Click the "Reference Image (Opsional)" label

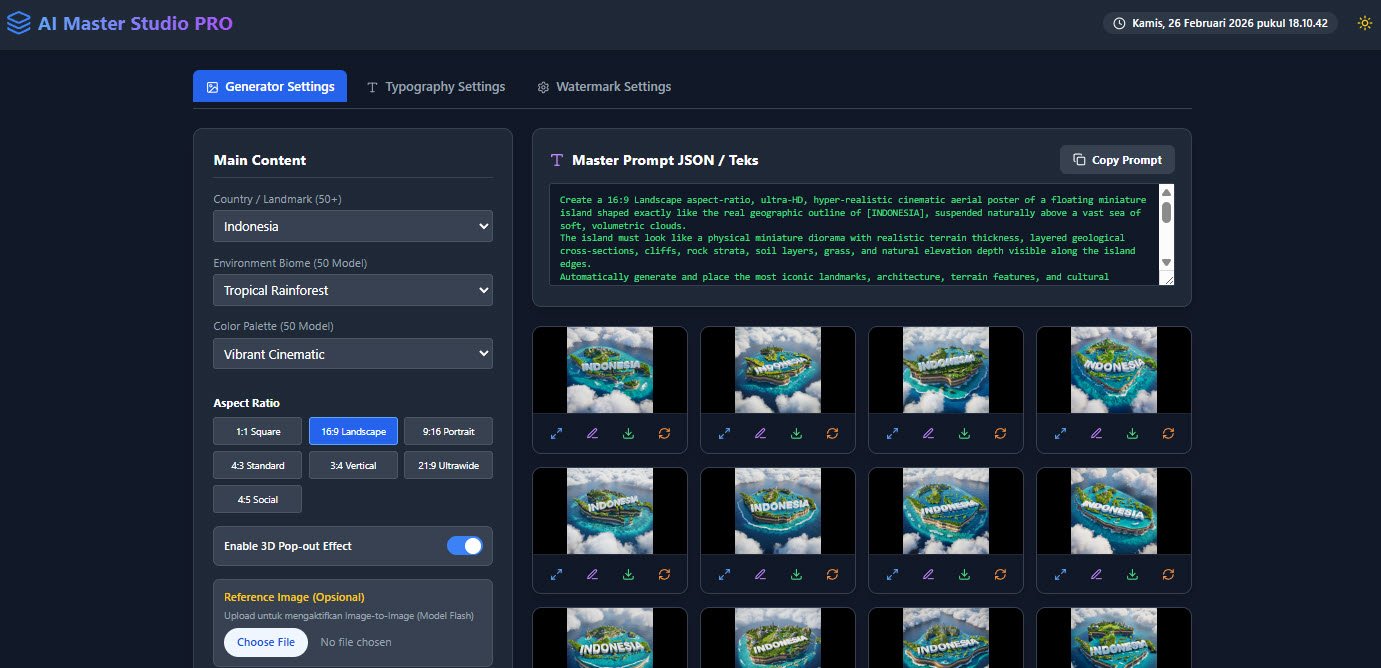(x=294, y=597)
